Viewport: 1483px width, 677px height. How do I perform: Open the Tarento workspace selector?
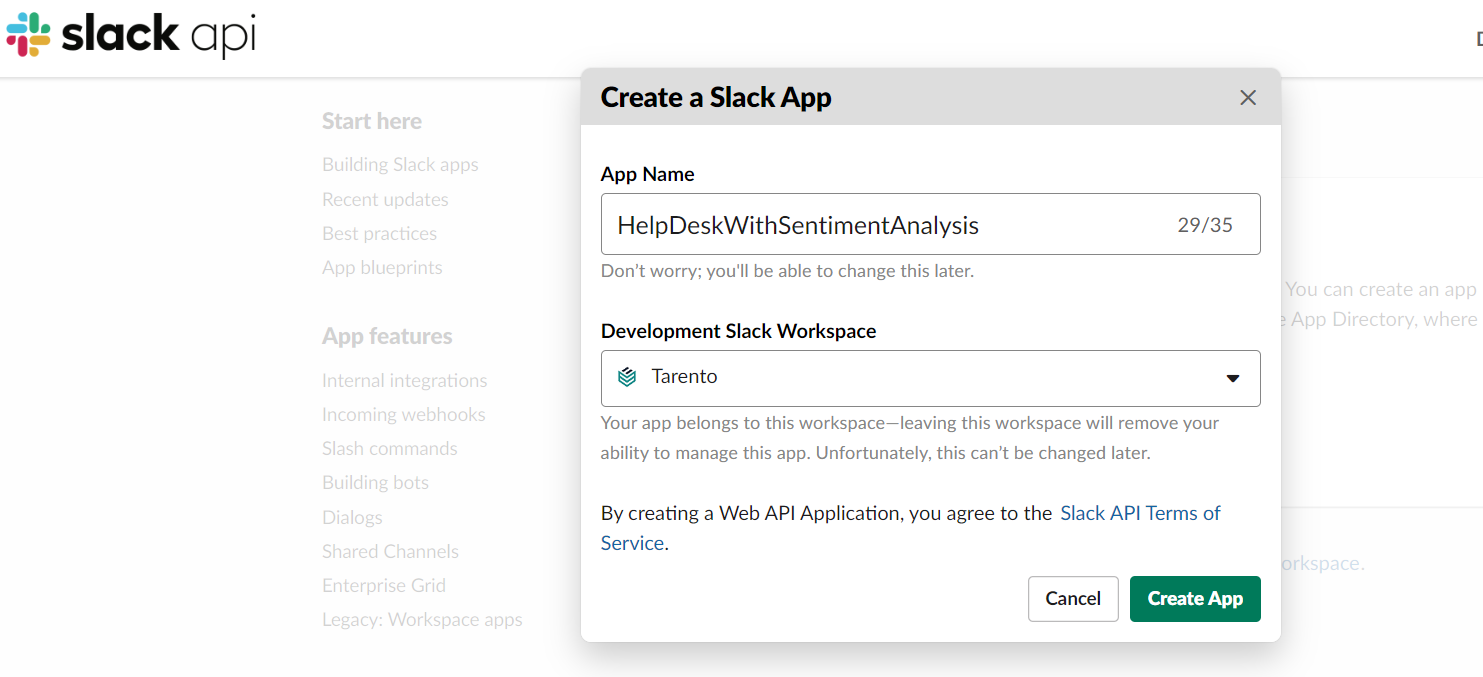[x=930, y=378]
